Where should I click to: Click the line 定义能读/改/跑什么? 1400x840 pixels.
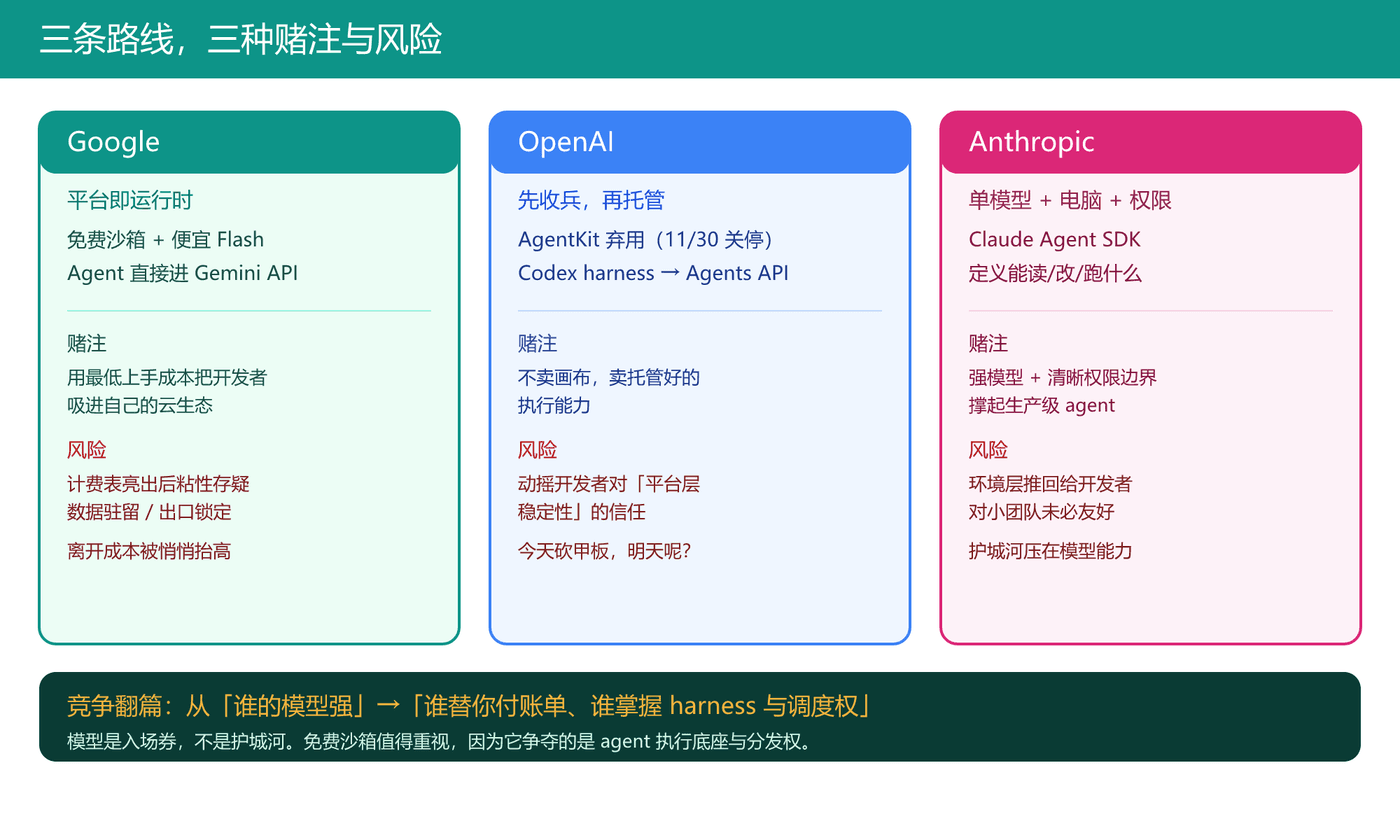1055,273
